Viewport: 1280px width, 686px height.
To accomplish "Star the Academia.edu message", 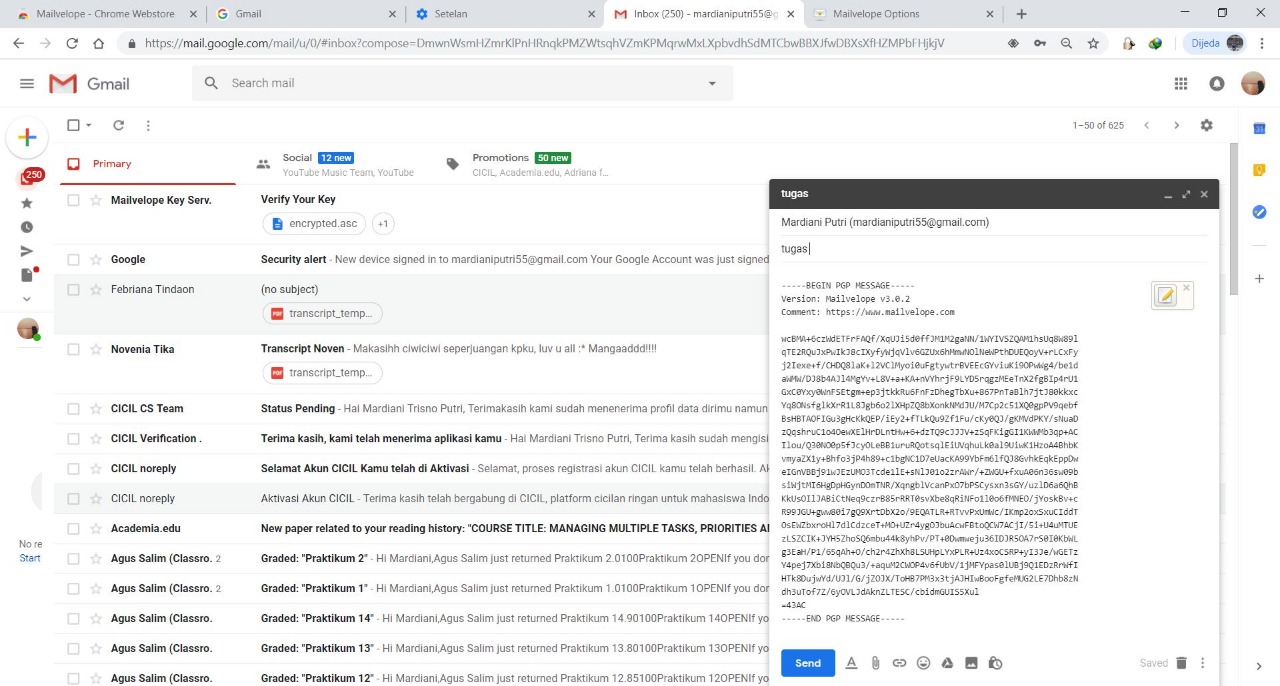I will point(96,528).
